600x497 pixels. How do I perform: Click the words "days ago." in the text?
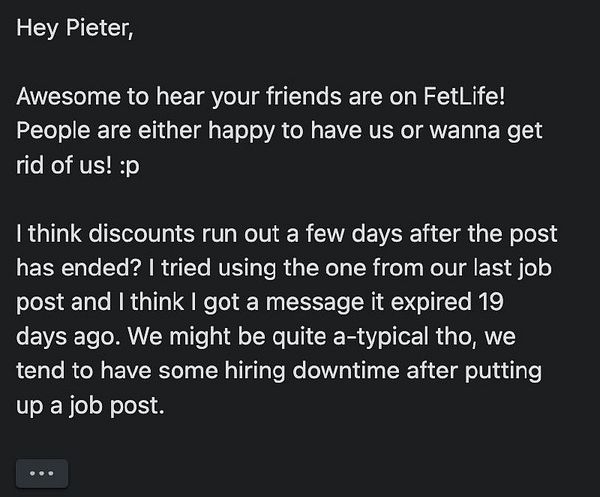[65, 337]
